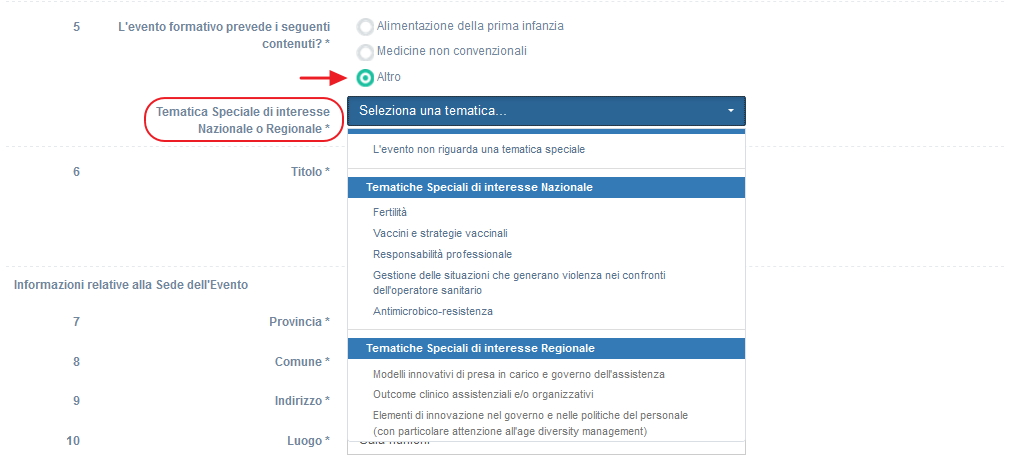The height and width of the screenshot is (462, 1010).
Task: Click the dropdown caret arrow icon
Action: point(731,111)
